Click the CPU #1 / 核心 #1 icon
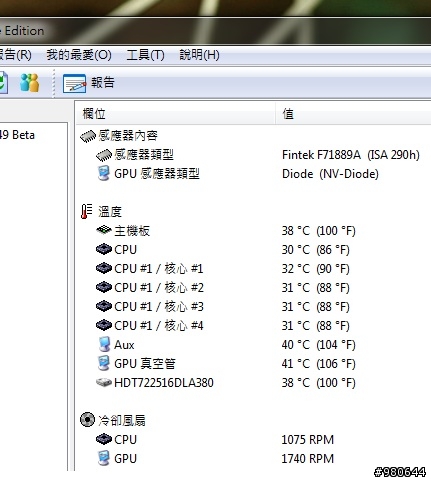This screenshot has height=480, width=431. 104,268
